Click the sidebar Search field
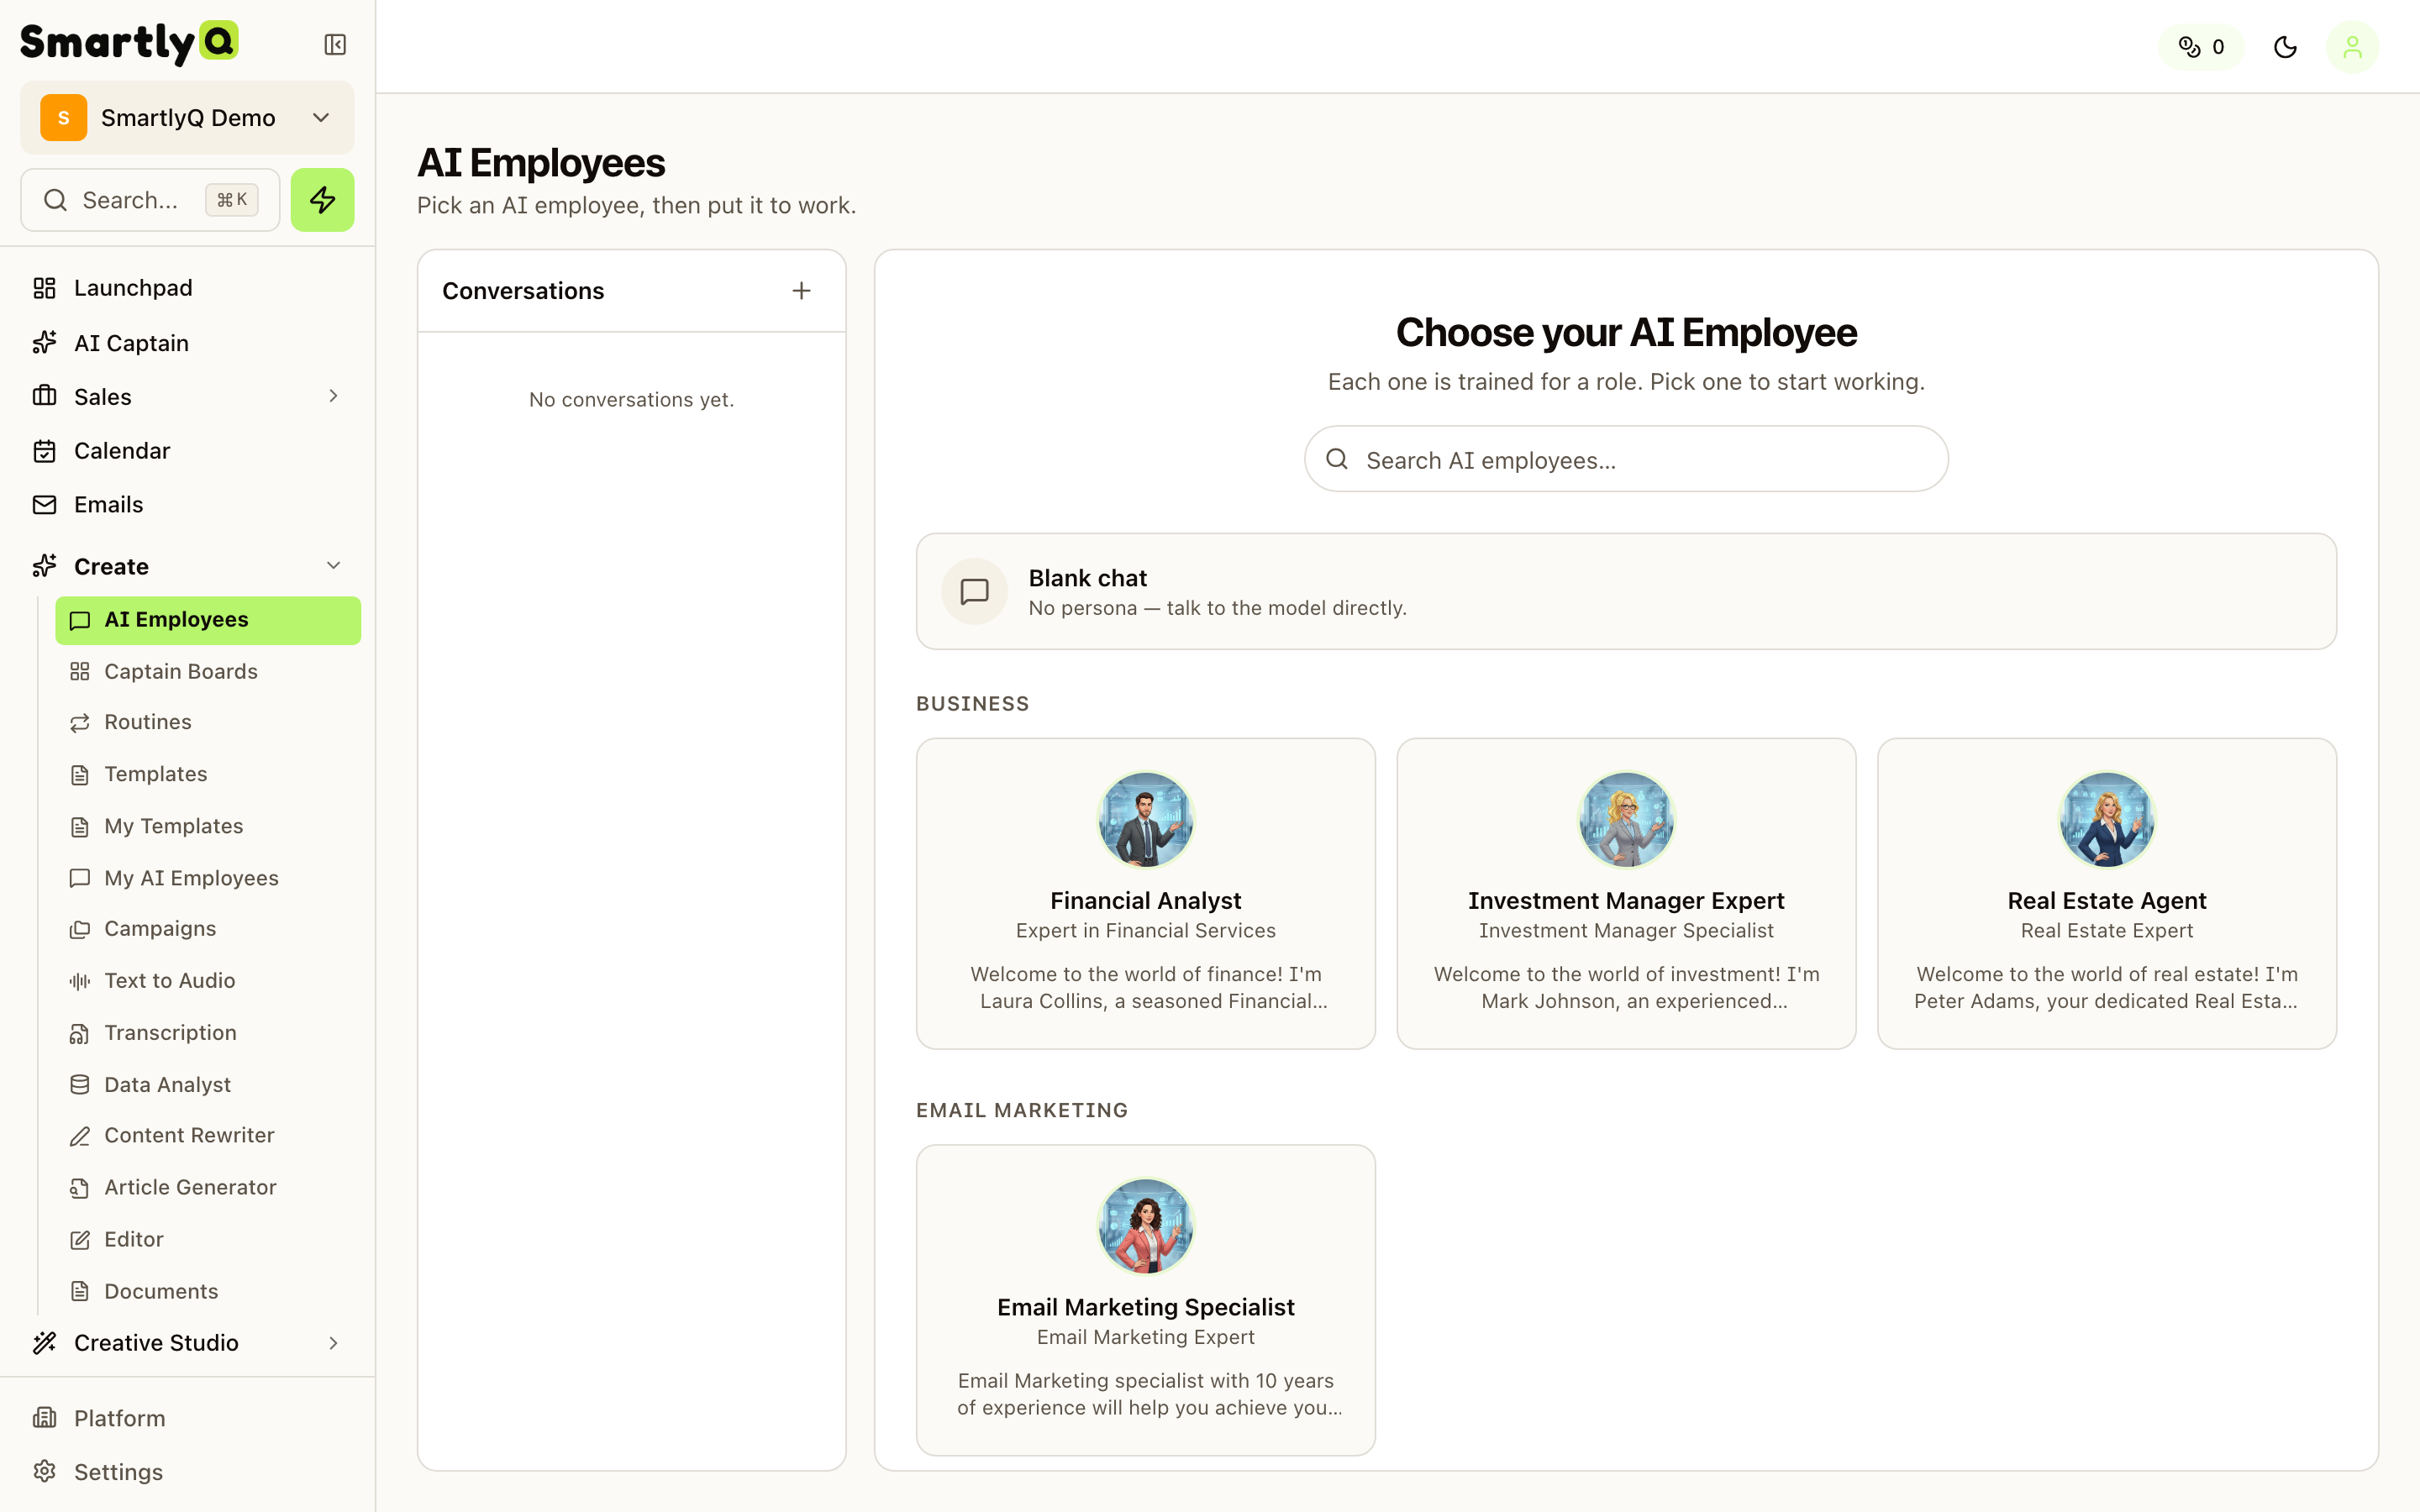This screenshot has height=1512, width=2420. pyautogui.click(x=150, y=200)
